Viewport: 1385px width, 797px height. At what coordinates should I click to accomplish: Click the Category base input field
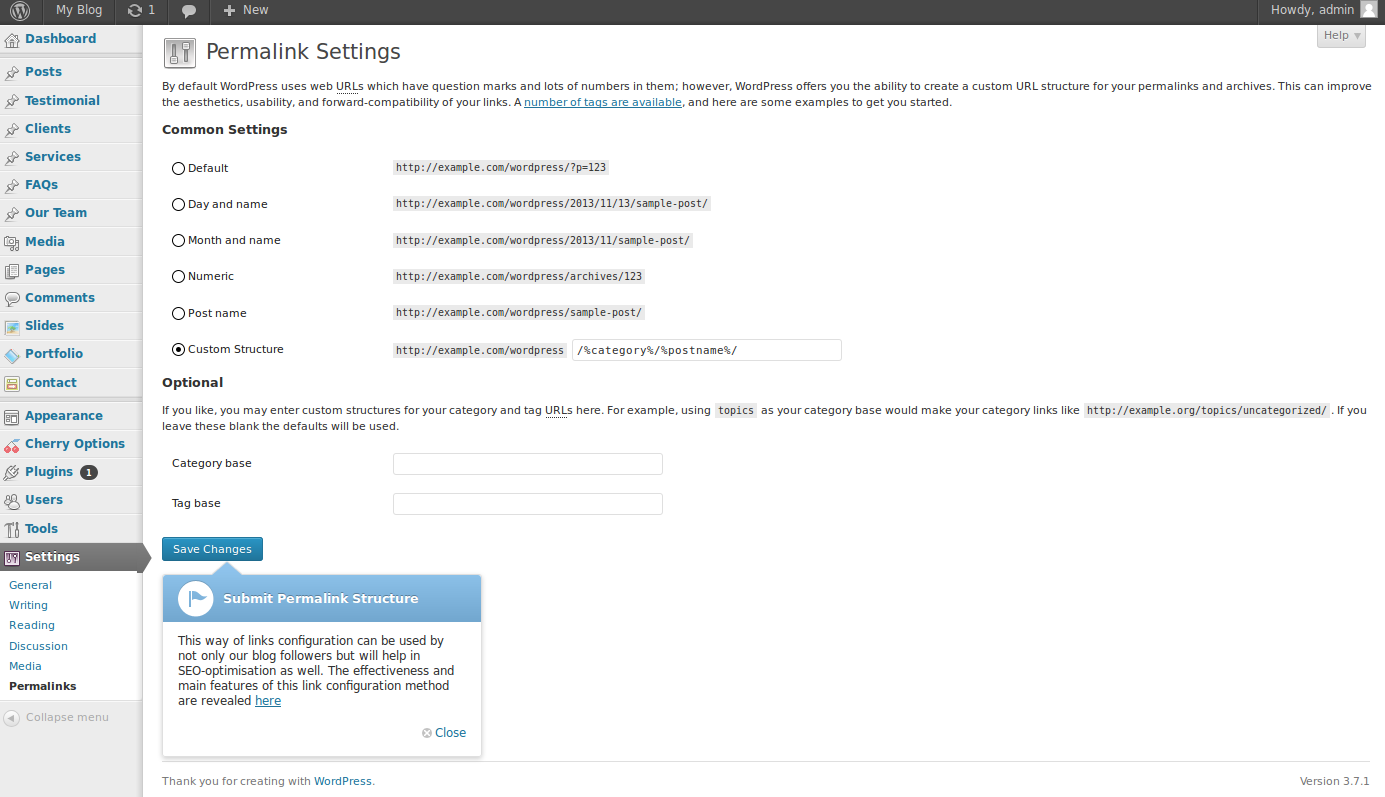[527, 464]
